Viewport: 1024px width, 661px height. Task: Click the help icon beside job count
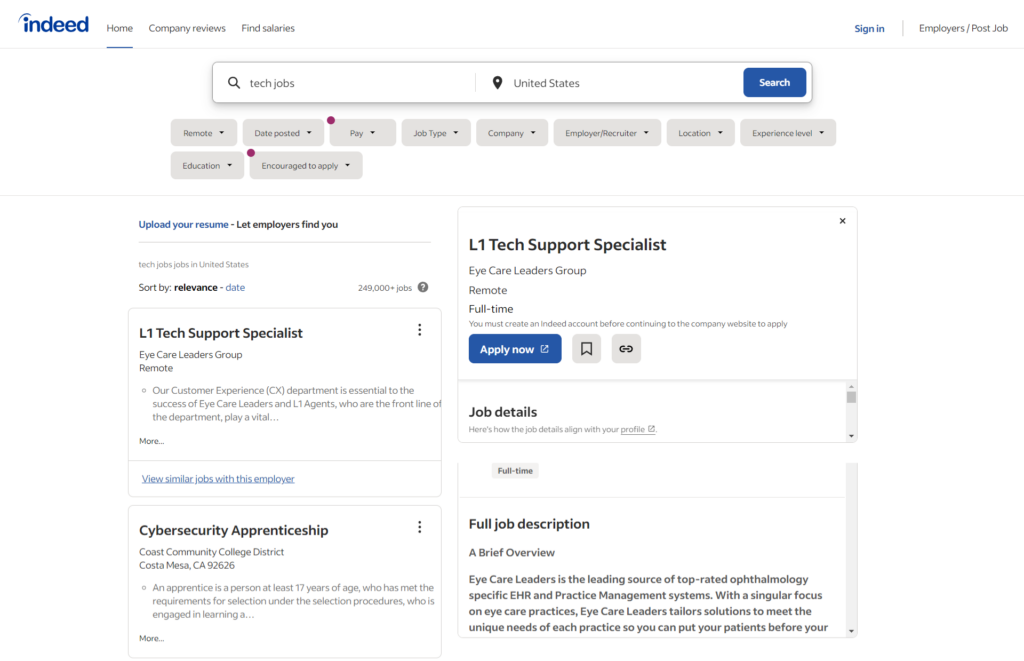(x=423, y=287)
